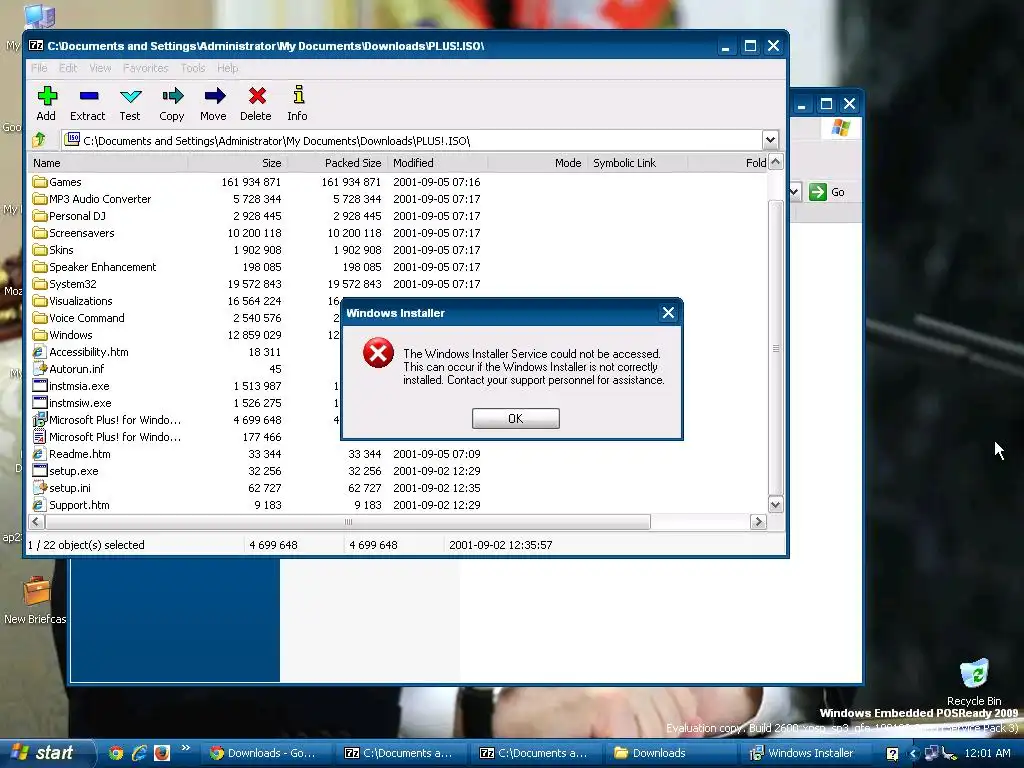The width and height of the screenshot is (1024, 768).
Task: Open Chrome from quick launch
Action: pos(116,753)
